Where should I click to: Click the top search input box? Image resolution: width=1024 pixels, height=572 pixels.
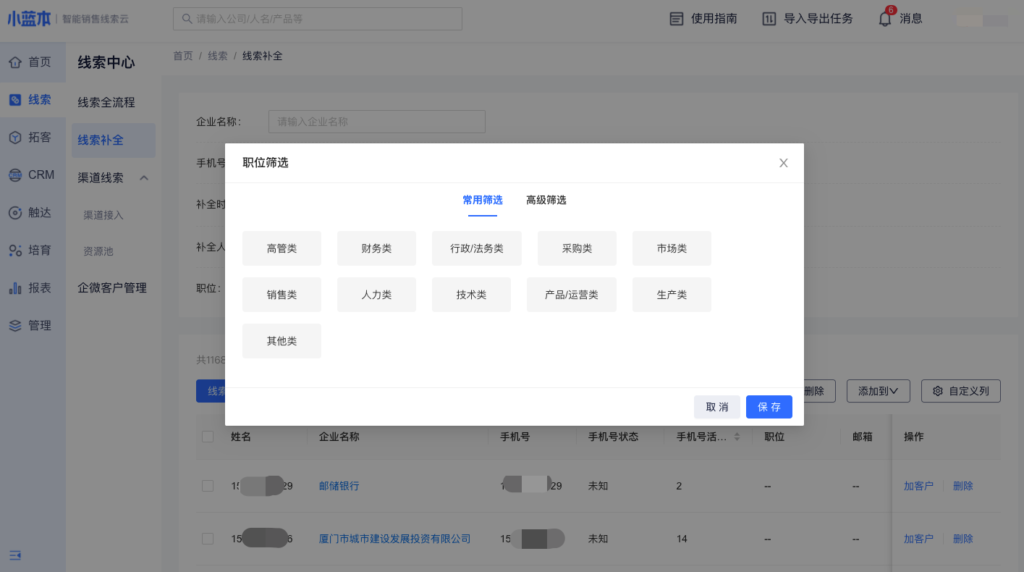[x=318, y=18]
